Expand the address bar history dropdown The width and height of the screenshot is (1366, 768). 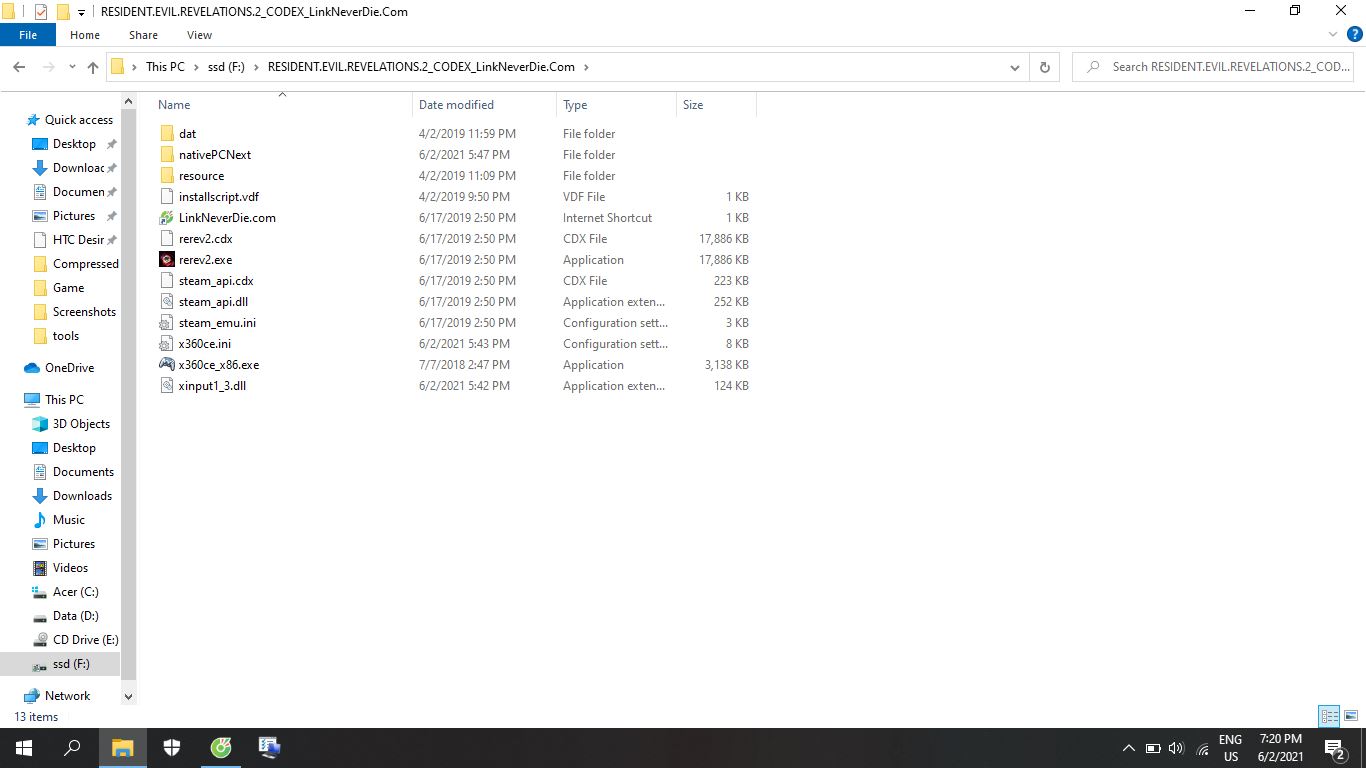pos(1015,66)
